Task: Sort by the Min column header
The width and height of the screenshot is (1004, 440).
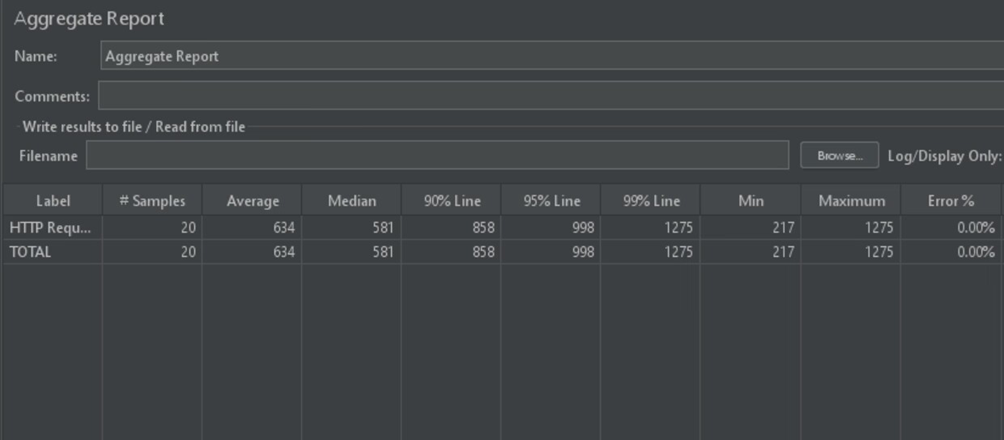Action: [751, 201]
